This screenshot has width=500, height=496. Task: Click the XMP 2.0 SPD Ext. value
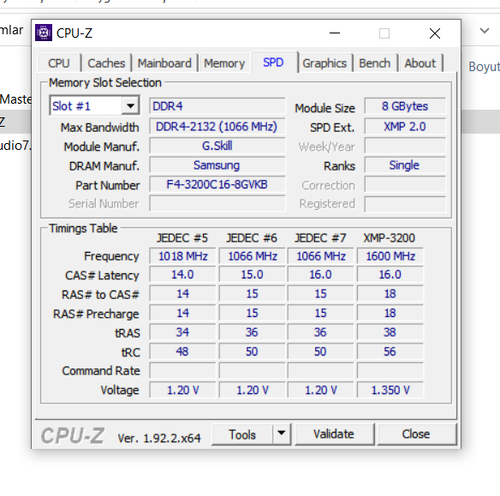tap(405, 126)
